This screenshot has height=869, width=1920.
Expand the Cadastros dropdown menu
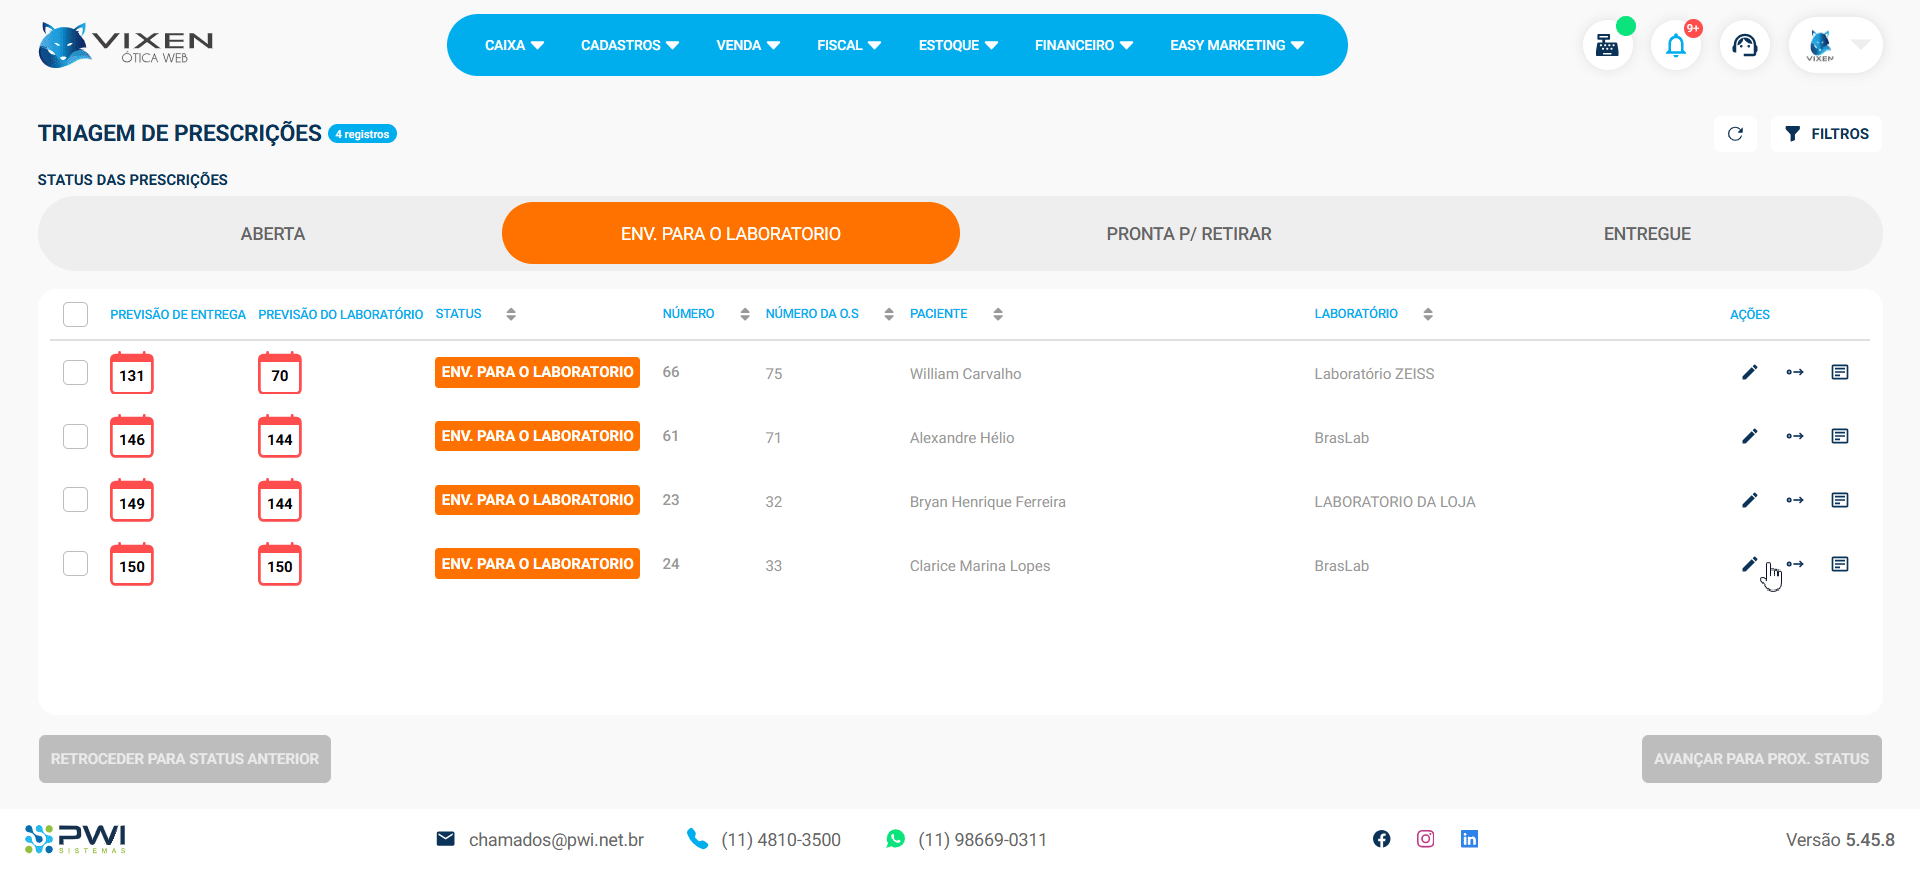(629, 45)
